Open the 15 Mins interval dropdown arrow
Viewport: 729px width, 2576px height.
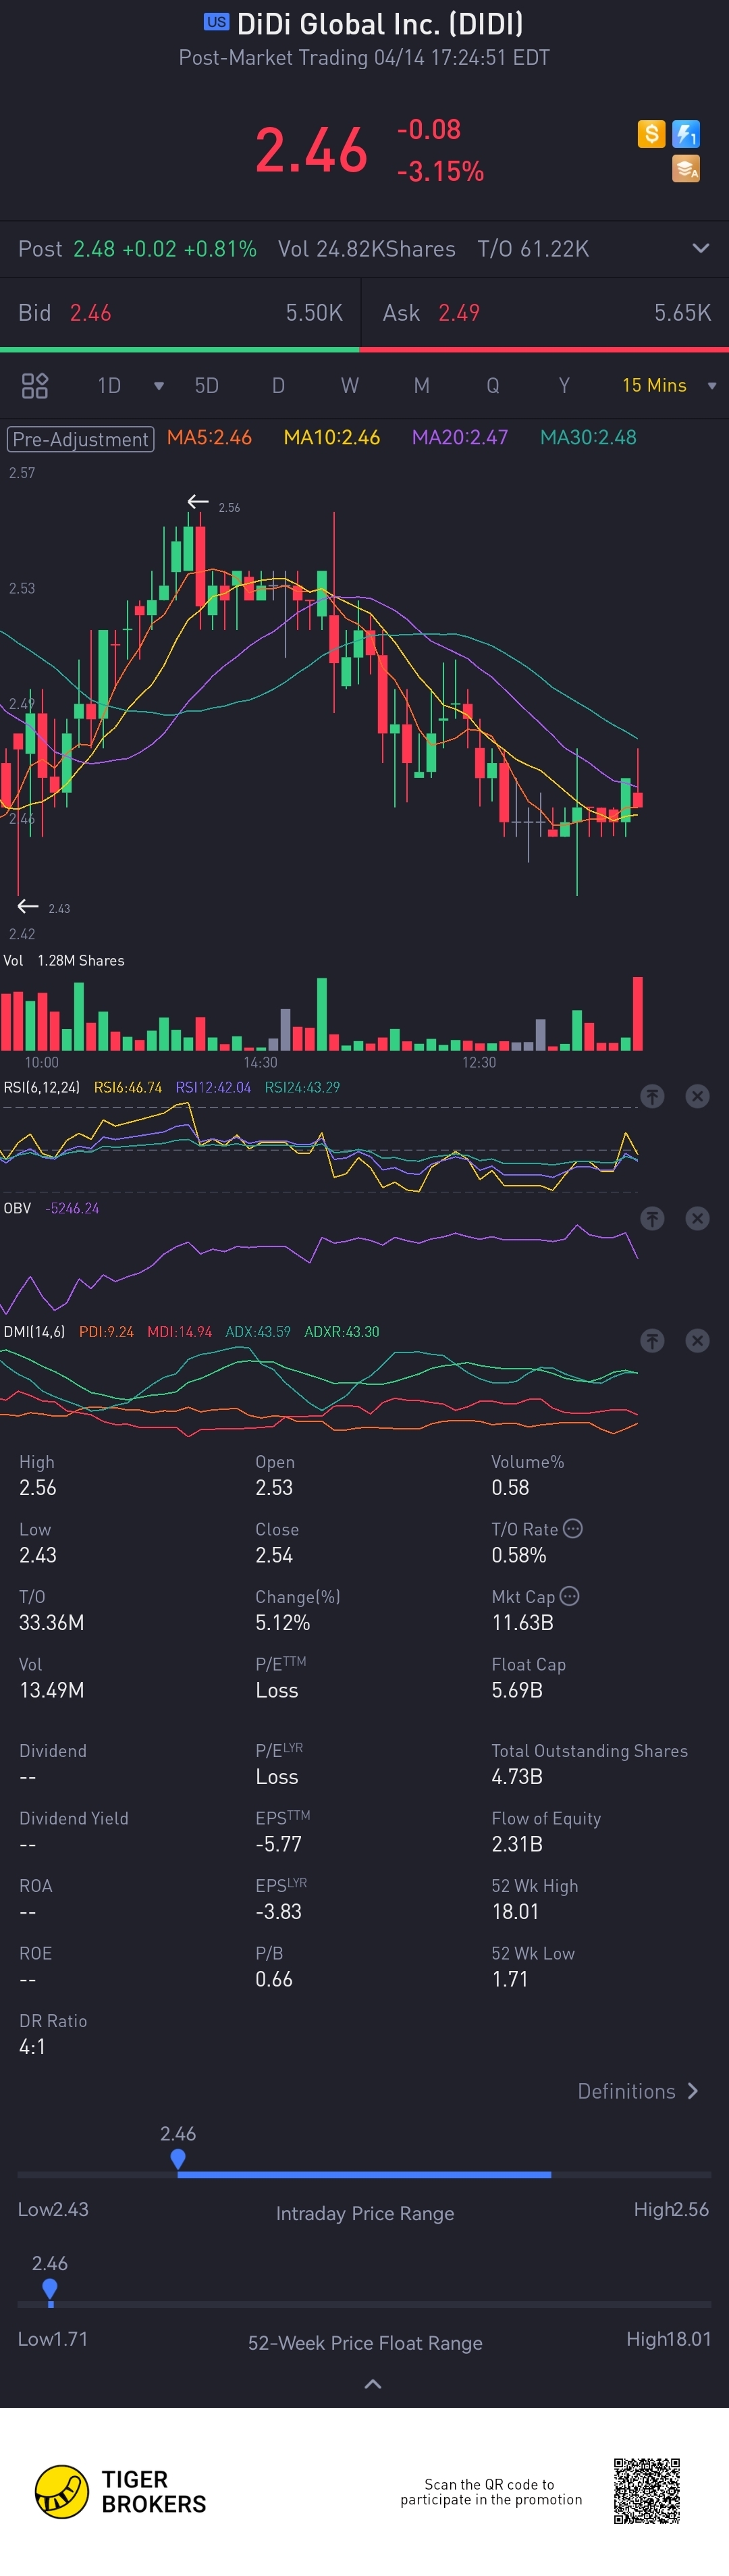point(712,386)
